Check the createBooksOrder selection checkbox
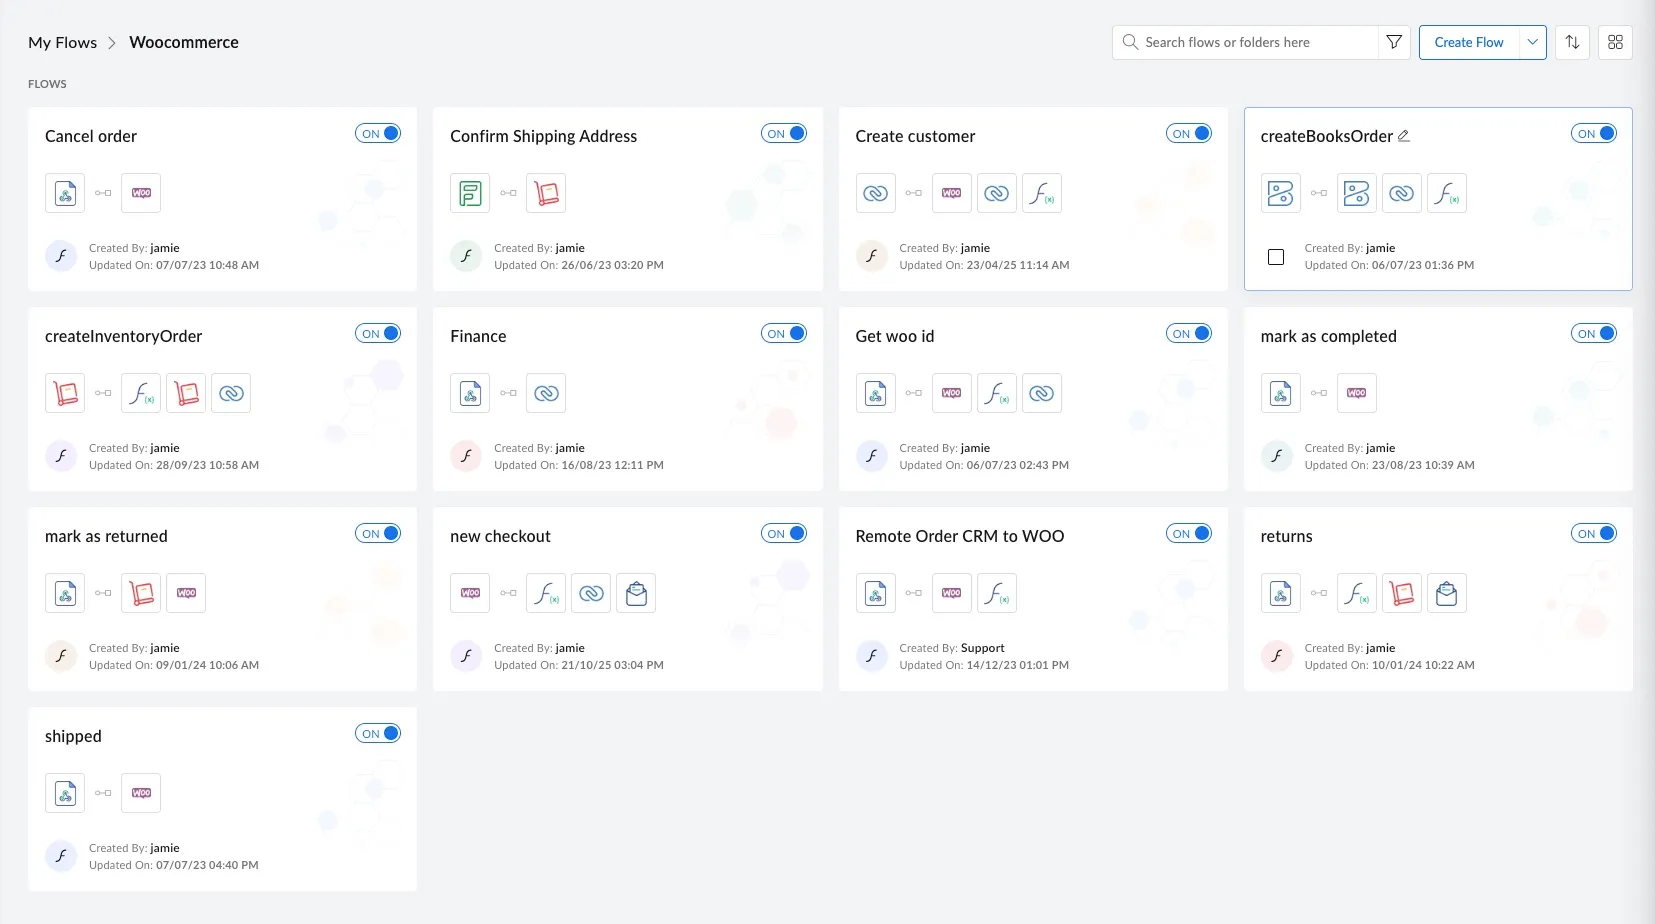This screenshot has width=1655, height=924. [x=1275, y=257]
